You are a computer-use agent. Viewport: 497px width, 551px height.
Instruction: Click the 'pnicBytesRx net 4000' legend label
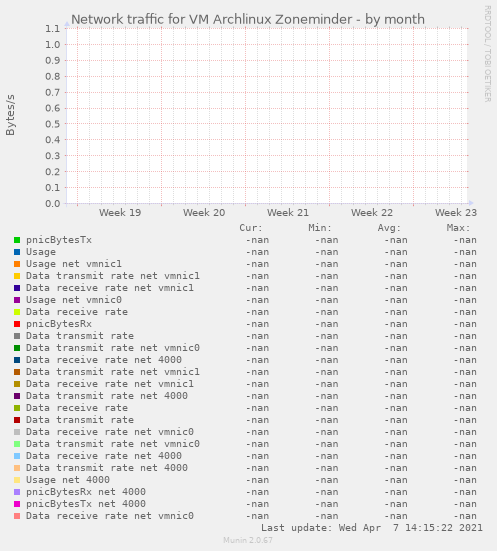(86, 492)
